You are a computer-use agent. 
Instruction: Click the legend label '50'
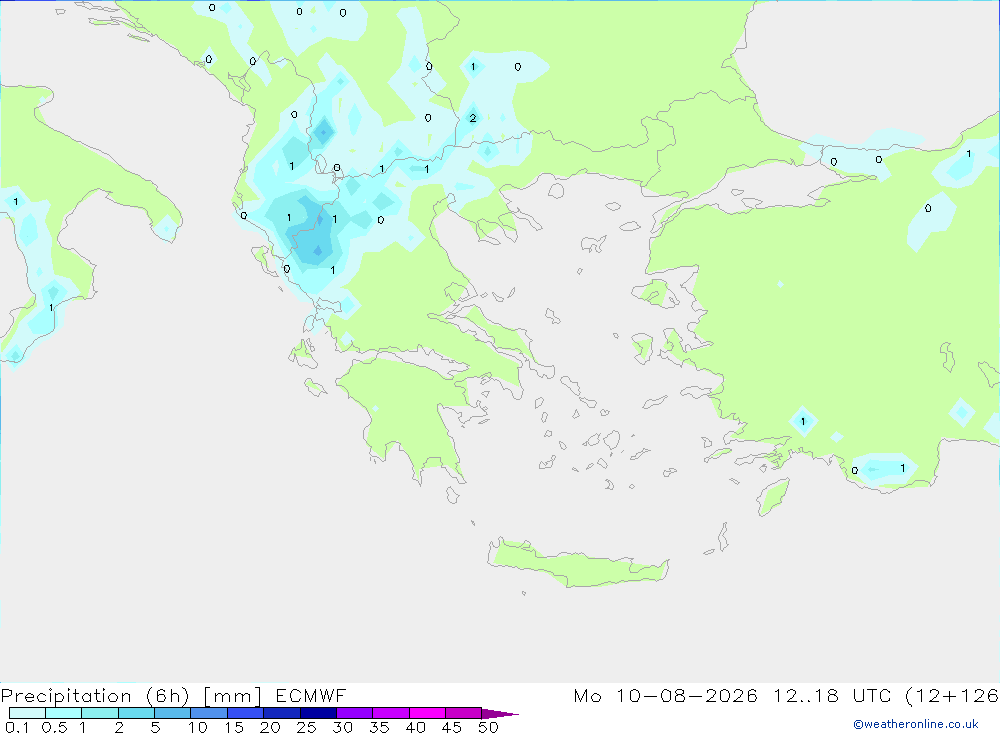[x=488, y=727]
